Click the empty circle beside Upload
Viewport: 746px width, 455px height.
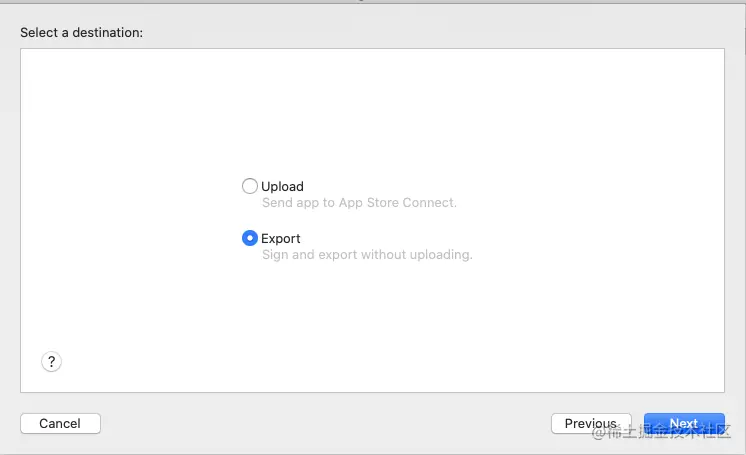tap(250, 186)
